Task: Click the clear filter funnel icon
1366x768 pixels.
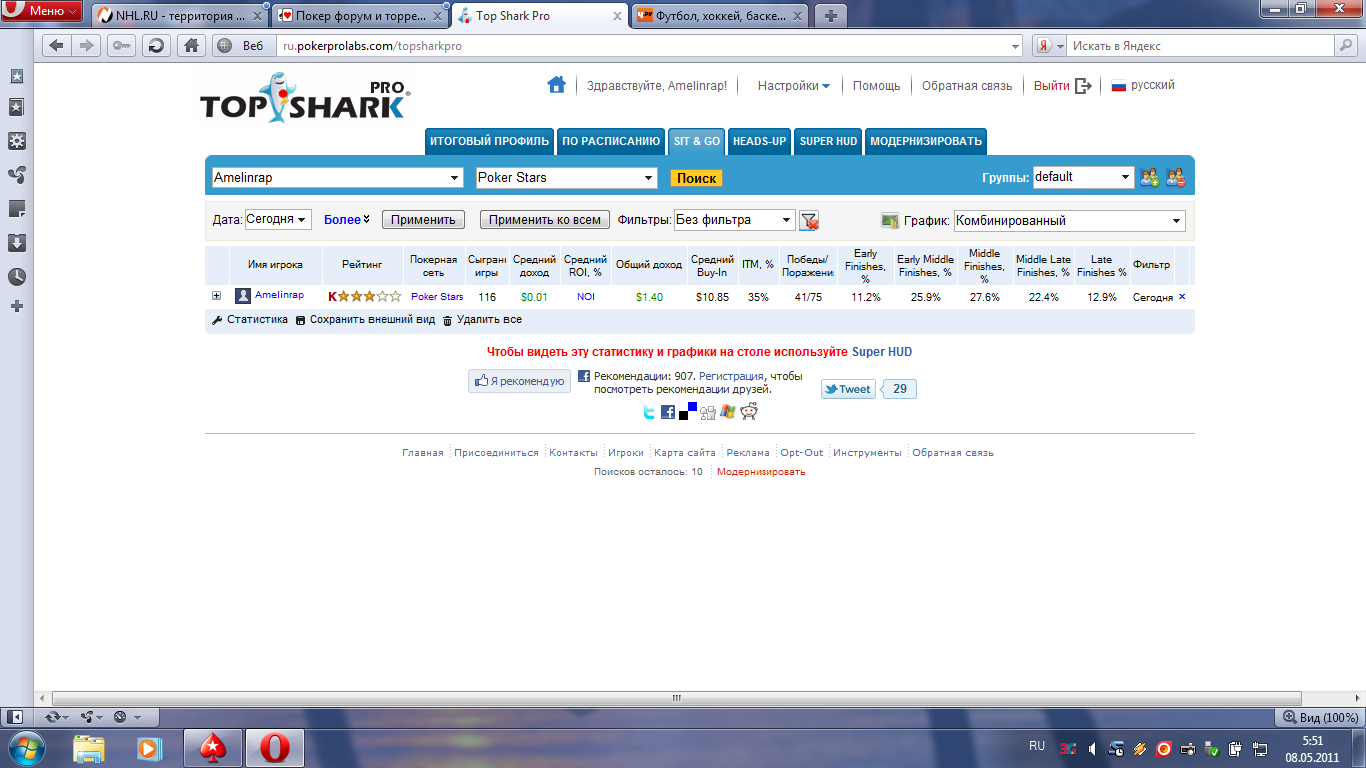Action: click(809, 220)
